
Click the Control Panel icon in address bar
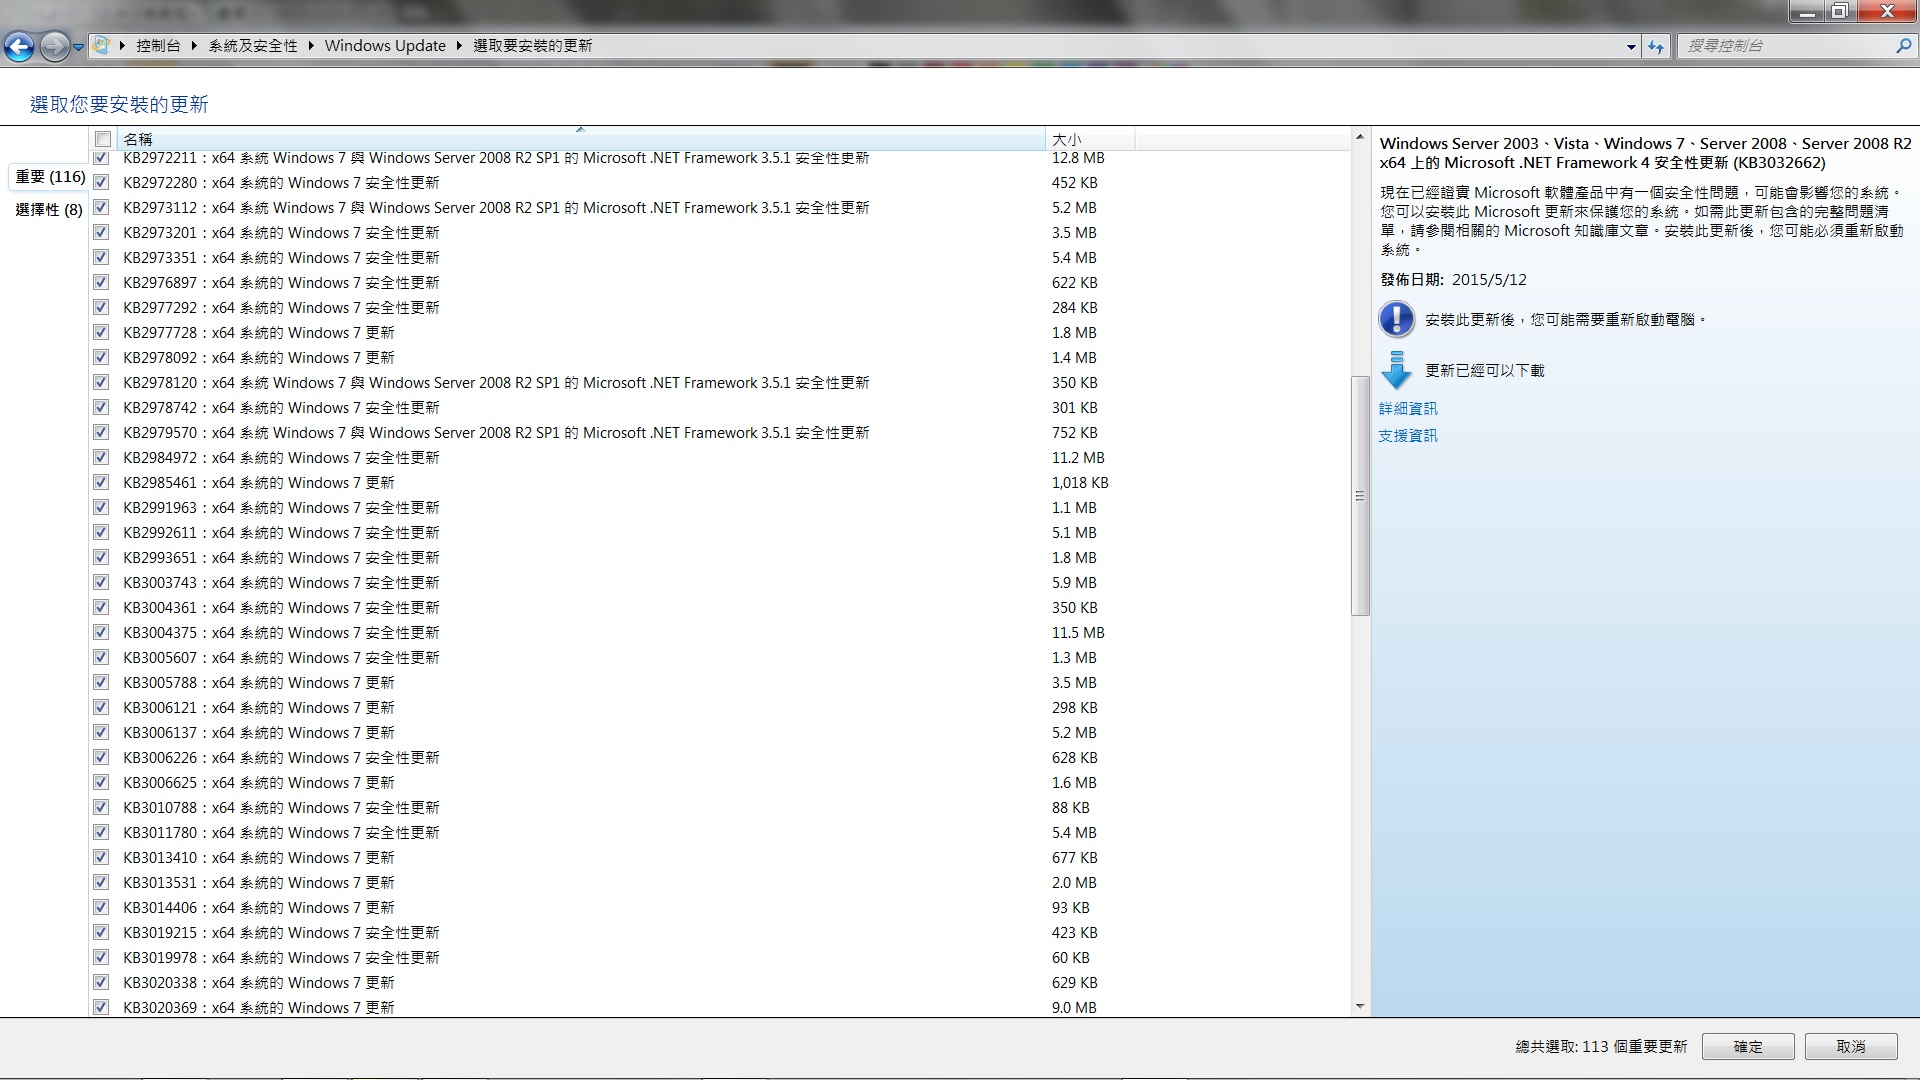101,45
